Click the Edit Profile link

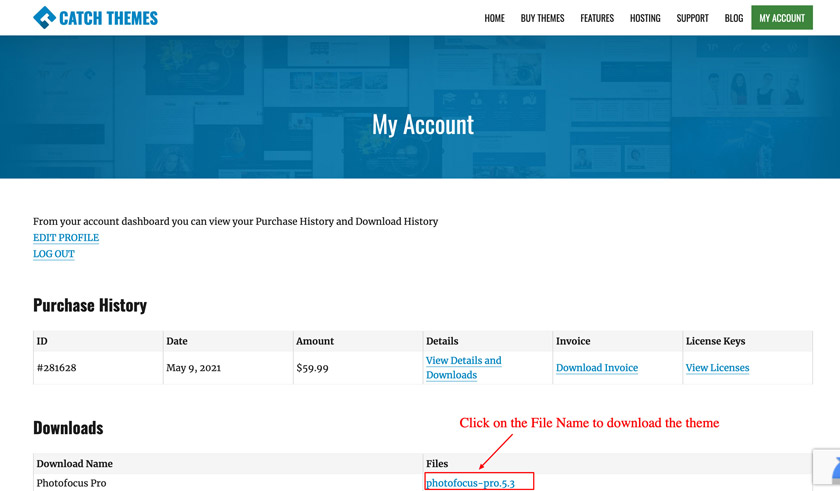(66, 238)
